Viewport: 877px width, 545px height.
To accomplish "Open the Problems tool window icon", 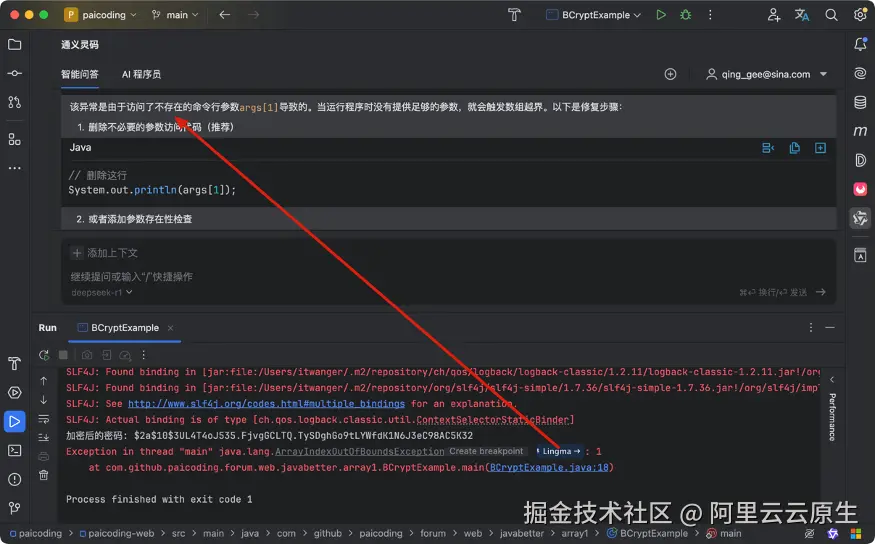I will [x=15, y=480].
